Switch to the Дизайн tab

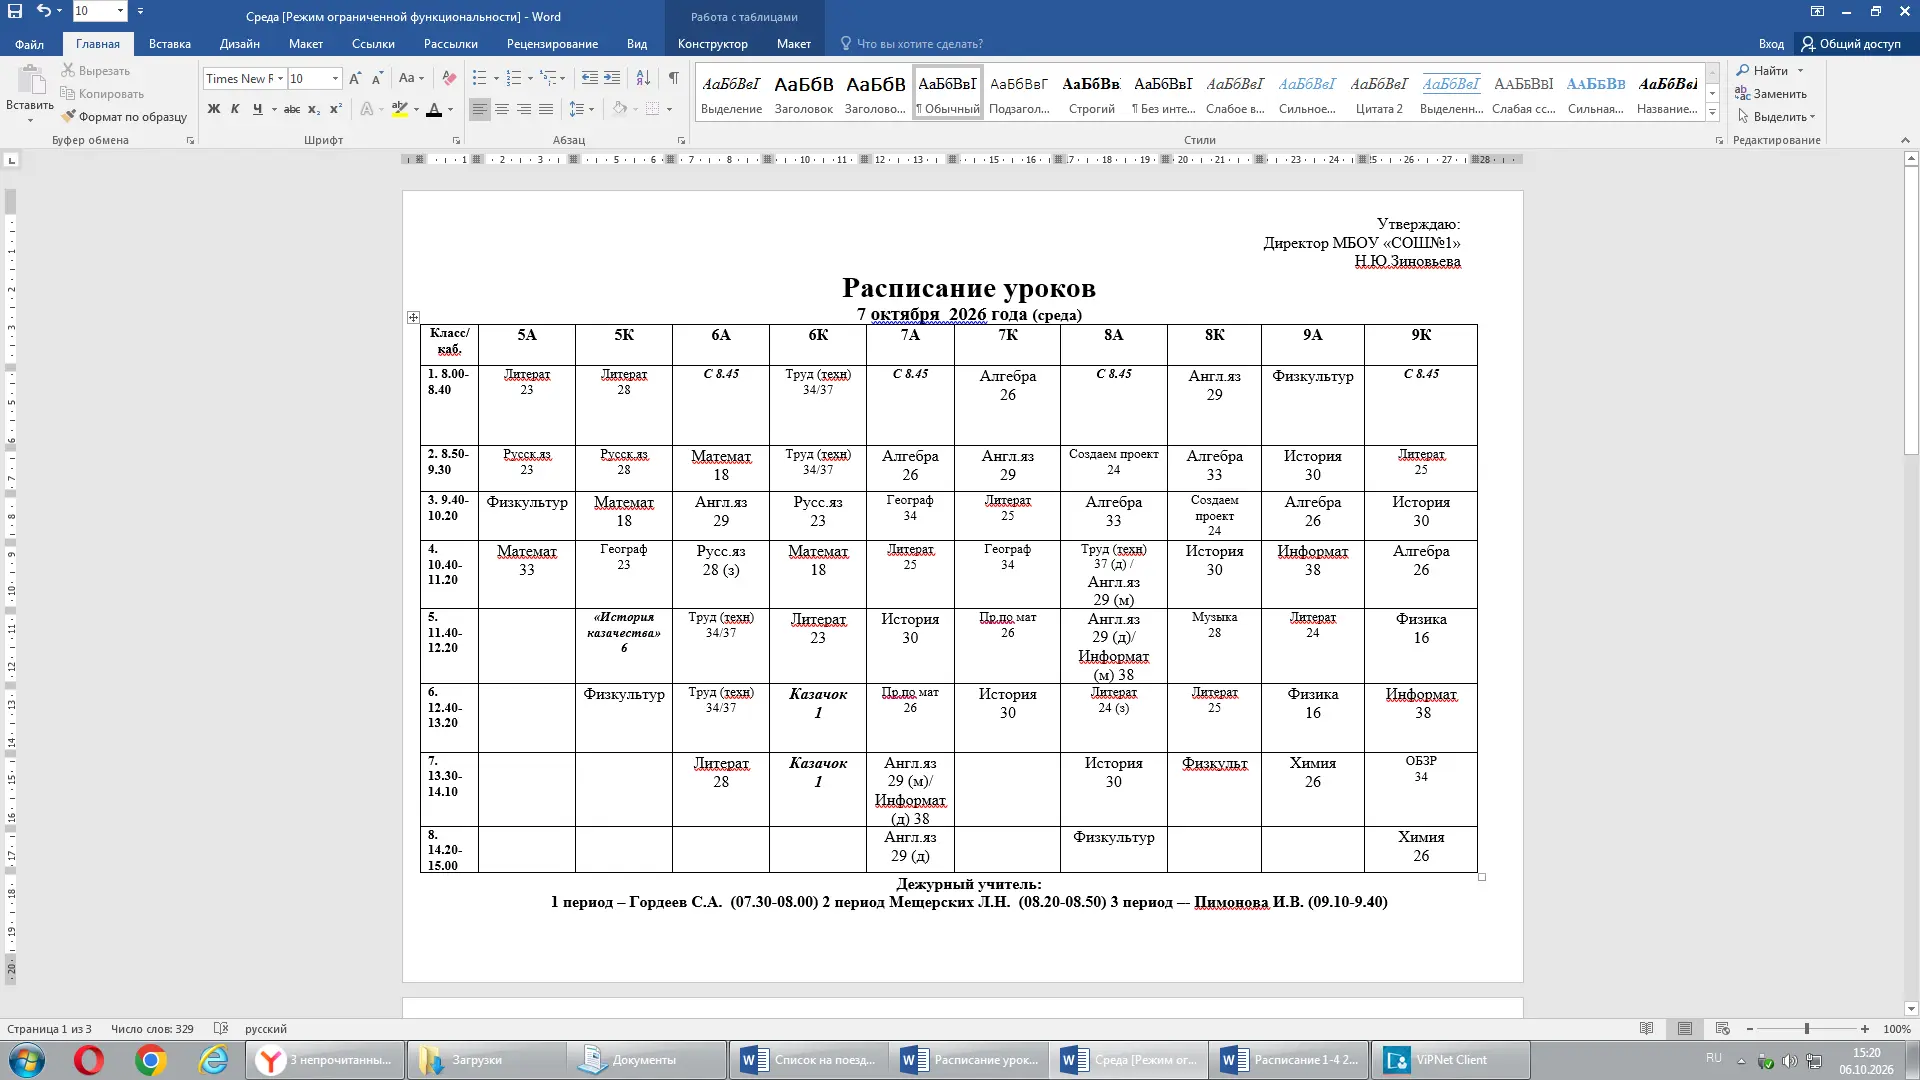240,43
